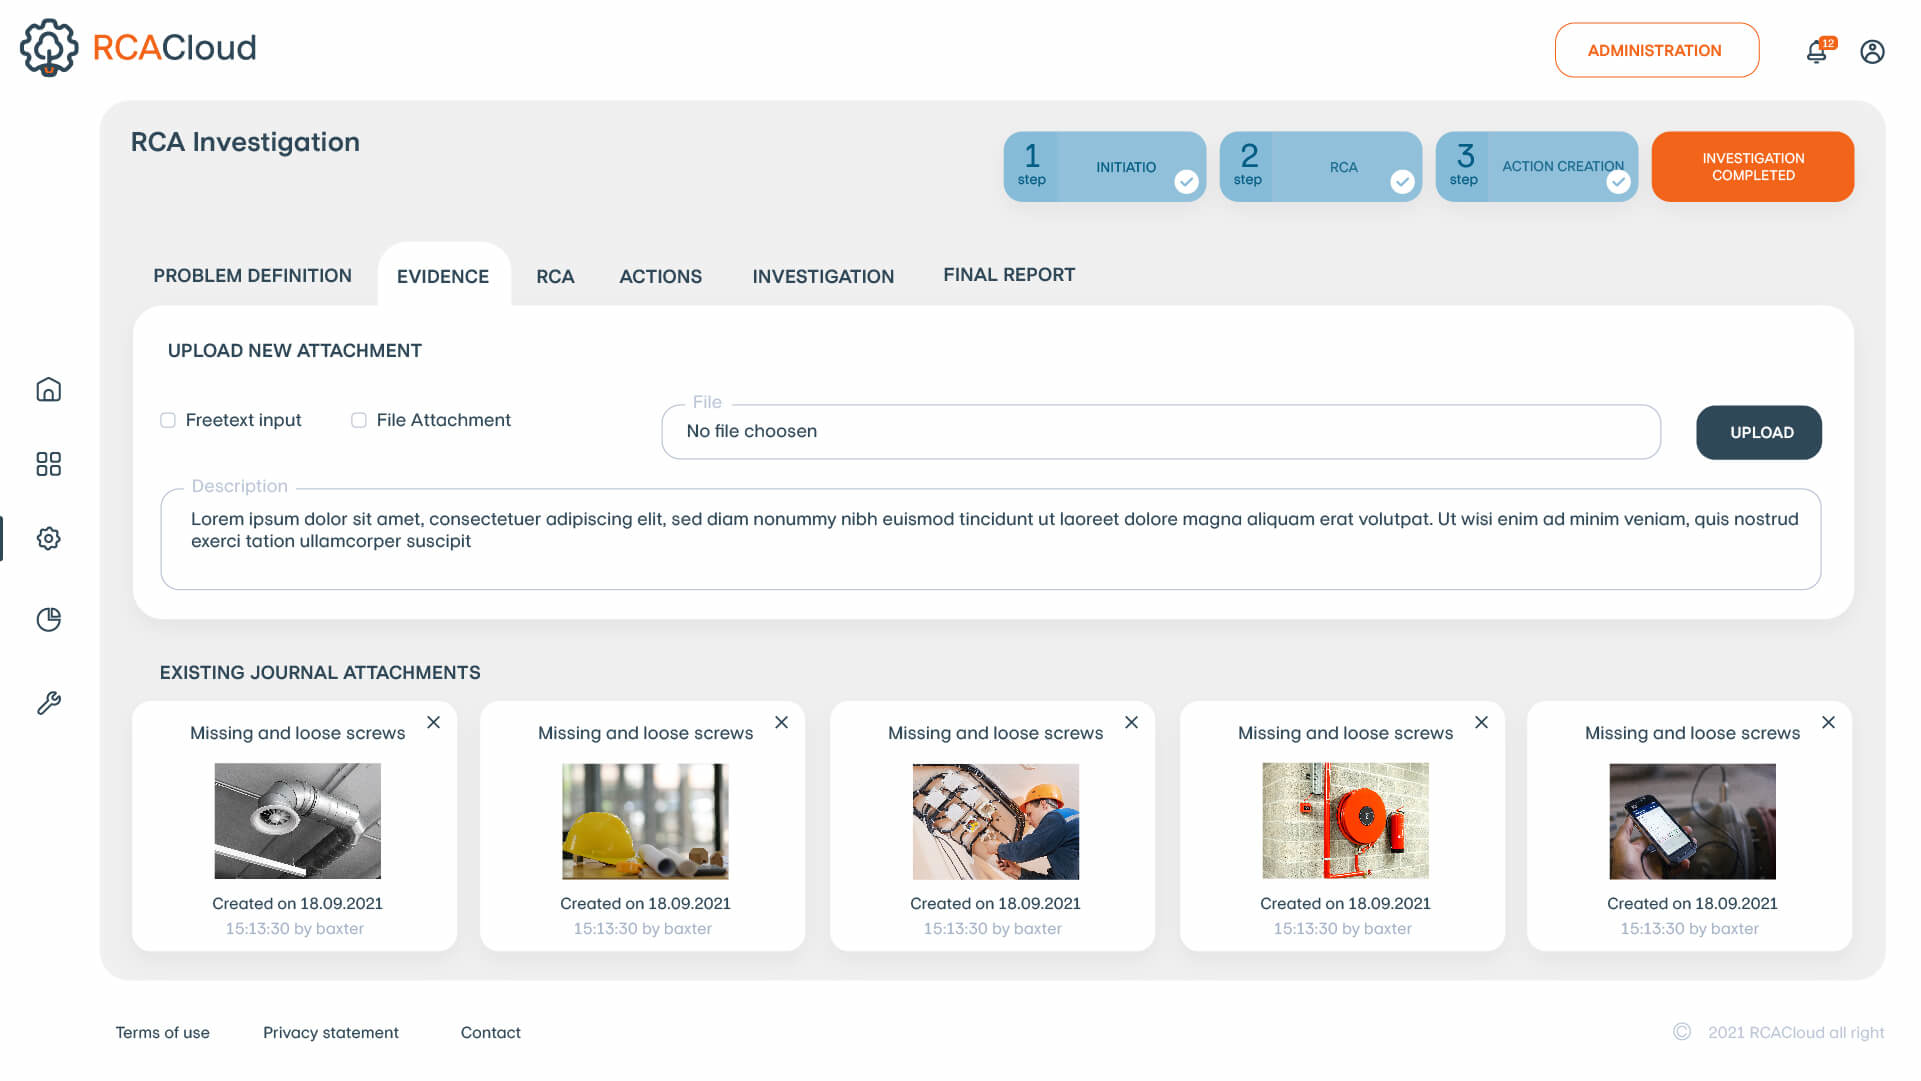Open the Terms of use link
Viewport: 1921px width, 1081px height.
[x=162, y=1032]
